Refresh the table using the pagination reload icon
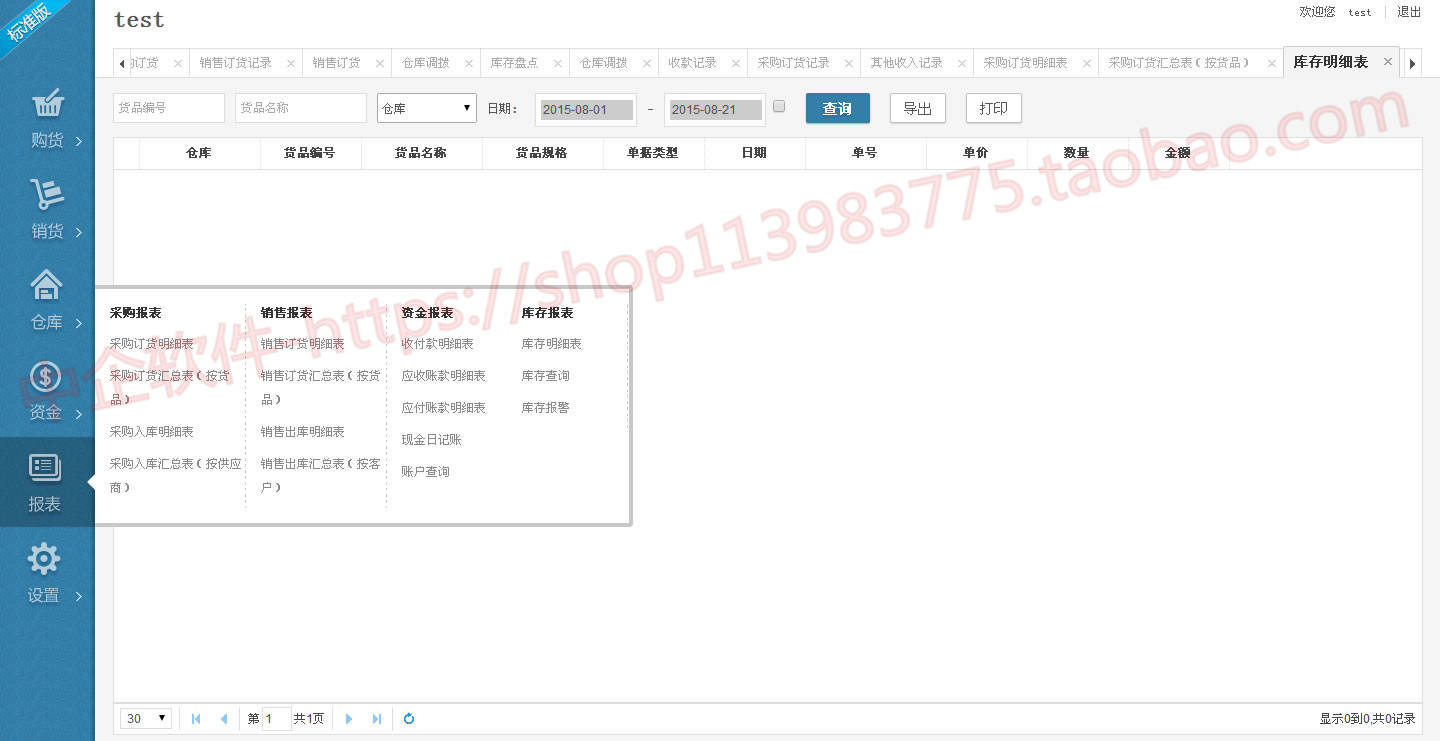Viewport: 1440px width, 741px height. pos(409,719)
